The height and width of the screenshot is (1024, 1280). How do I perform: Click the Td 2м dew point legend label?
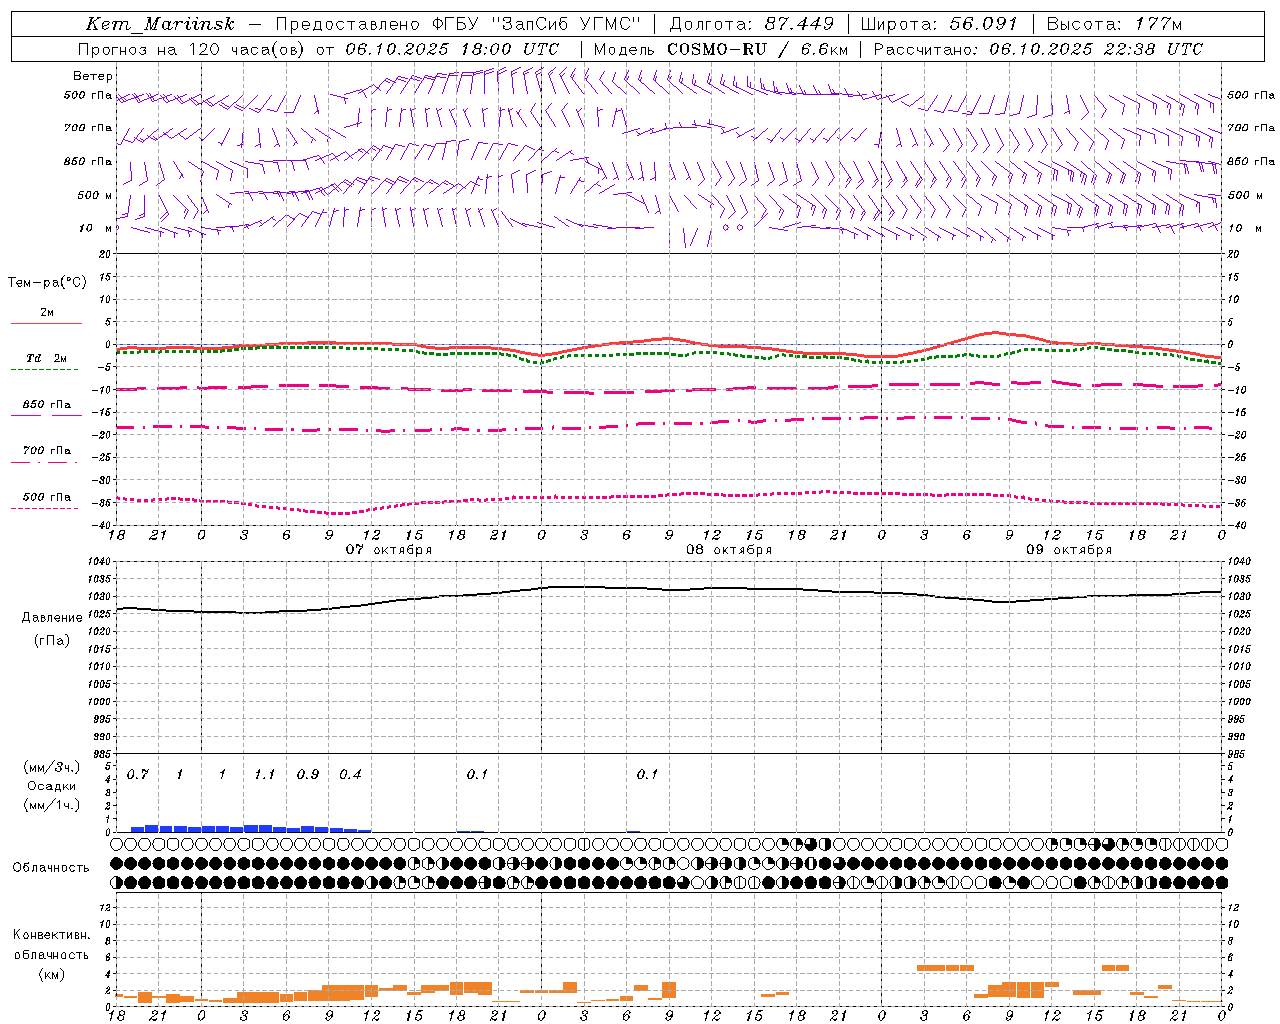[46, 358]
